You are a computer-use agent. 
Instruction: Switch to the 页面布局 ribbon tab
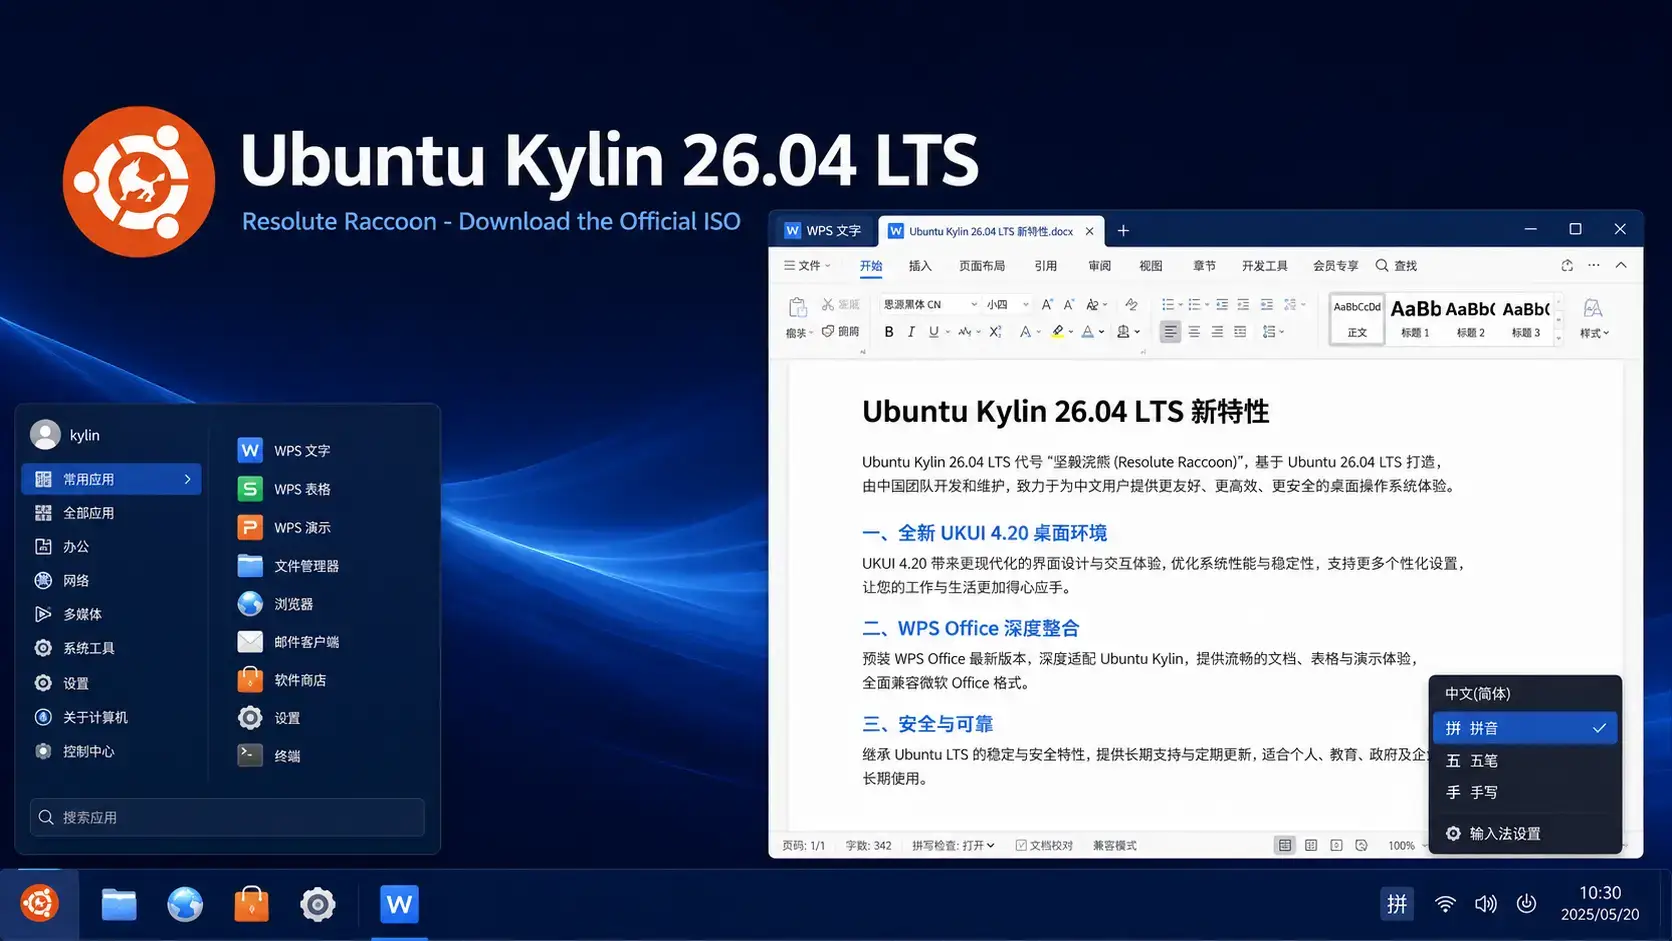(982, 266)
